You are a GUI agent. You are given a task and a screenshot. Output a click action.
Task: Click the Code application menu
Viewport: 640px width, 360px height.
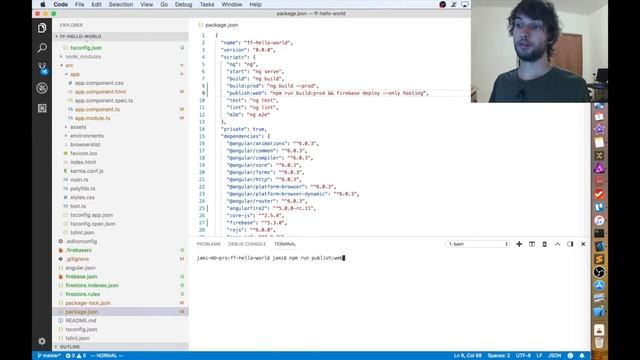point(60,4)
